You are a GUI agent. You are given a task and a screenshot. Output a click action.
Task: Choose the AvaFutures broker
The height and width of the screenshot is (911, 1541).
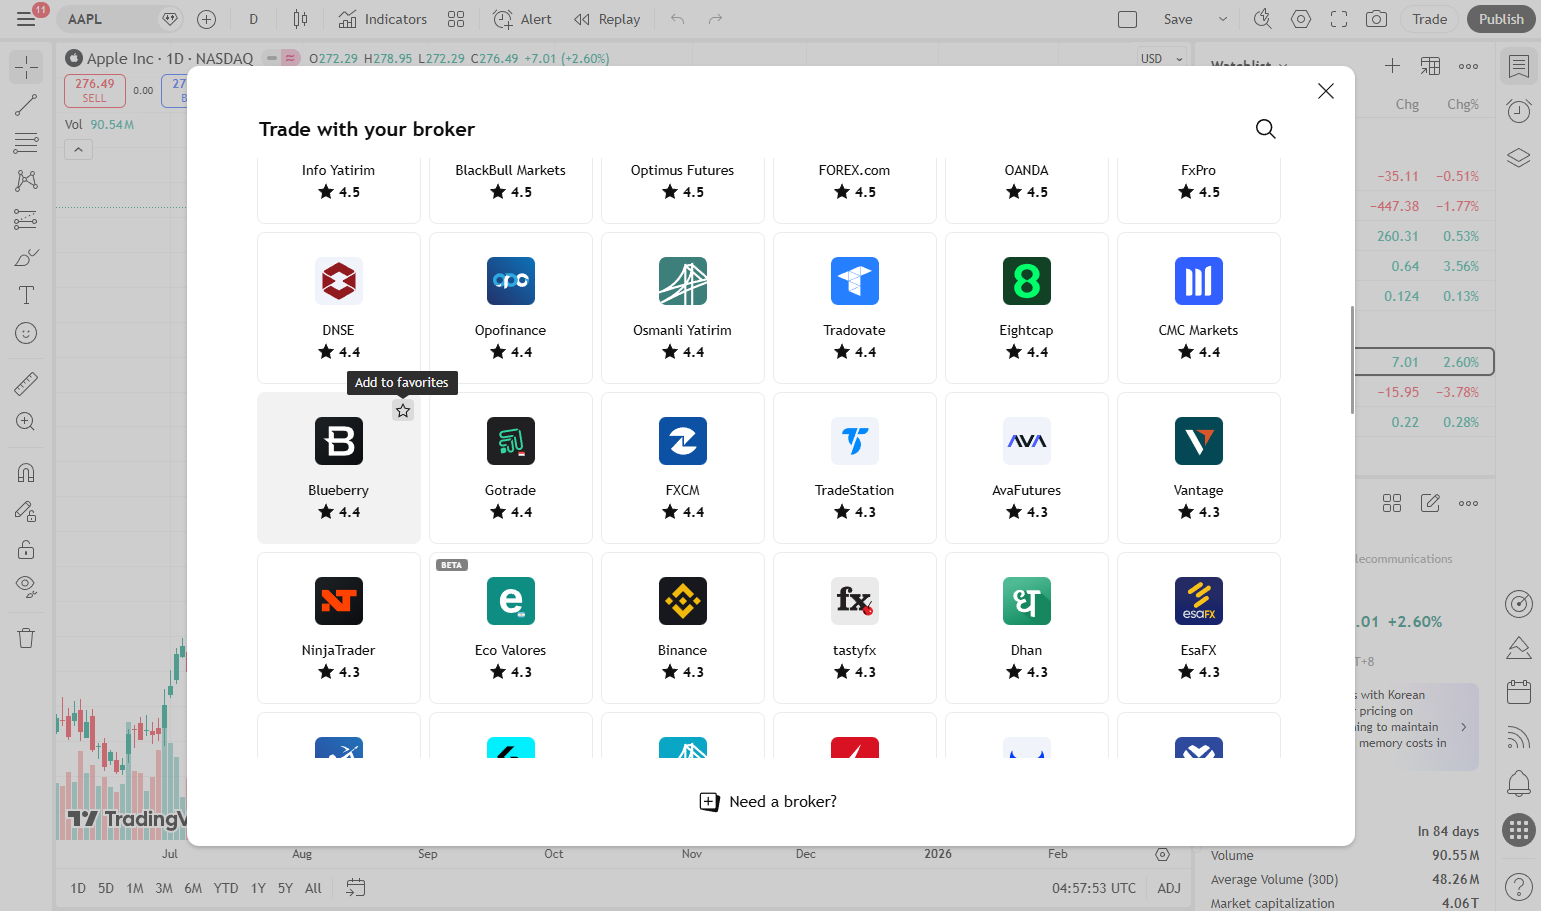coord(1027,468)
